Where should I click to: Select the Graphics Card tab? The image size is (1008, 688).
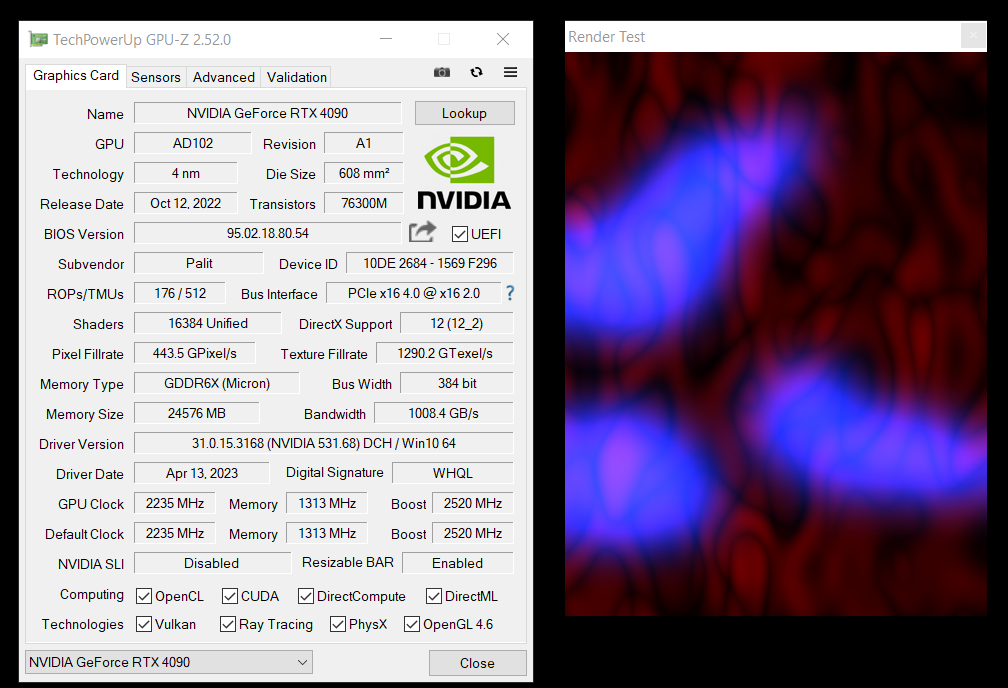point(76,75)
